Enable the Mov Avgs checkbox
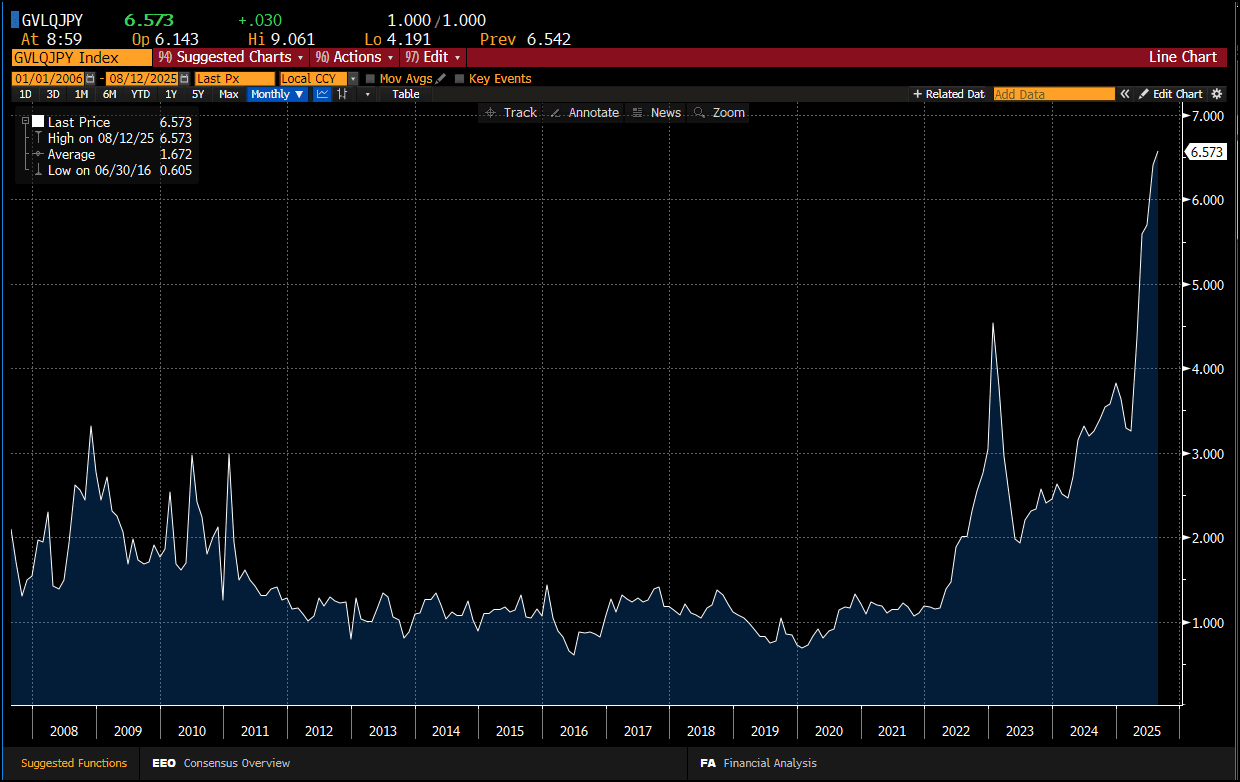 coord(370,78)
